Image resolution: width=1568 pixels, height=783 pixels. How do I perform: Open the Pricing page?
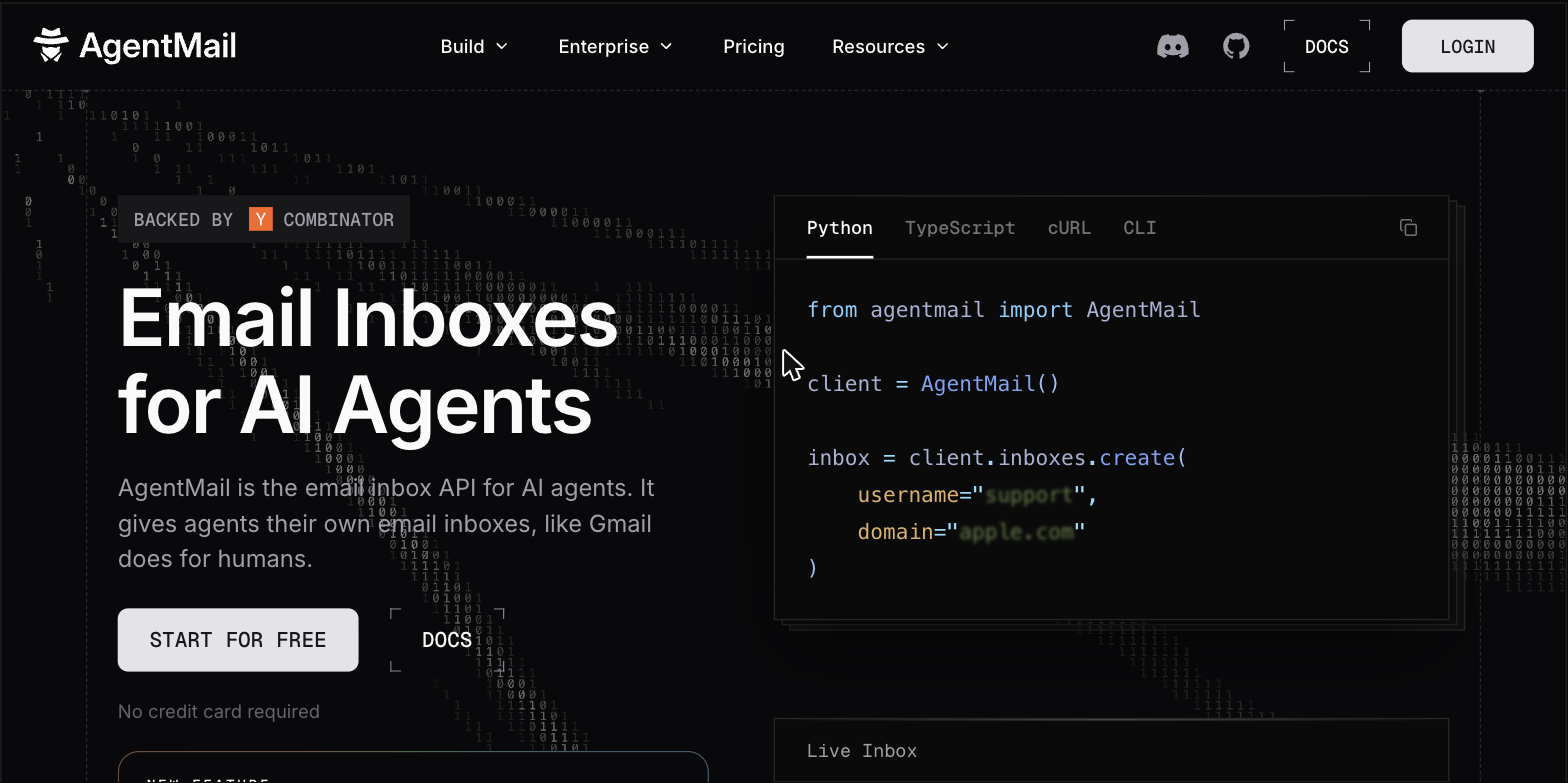[754, 47]
